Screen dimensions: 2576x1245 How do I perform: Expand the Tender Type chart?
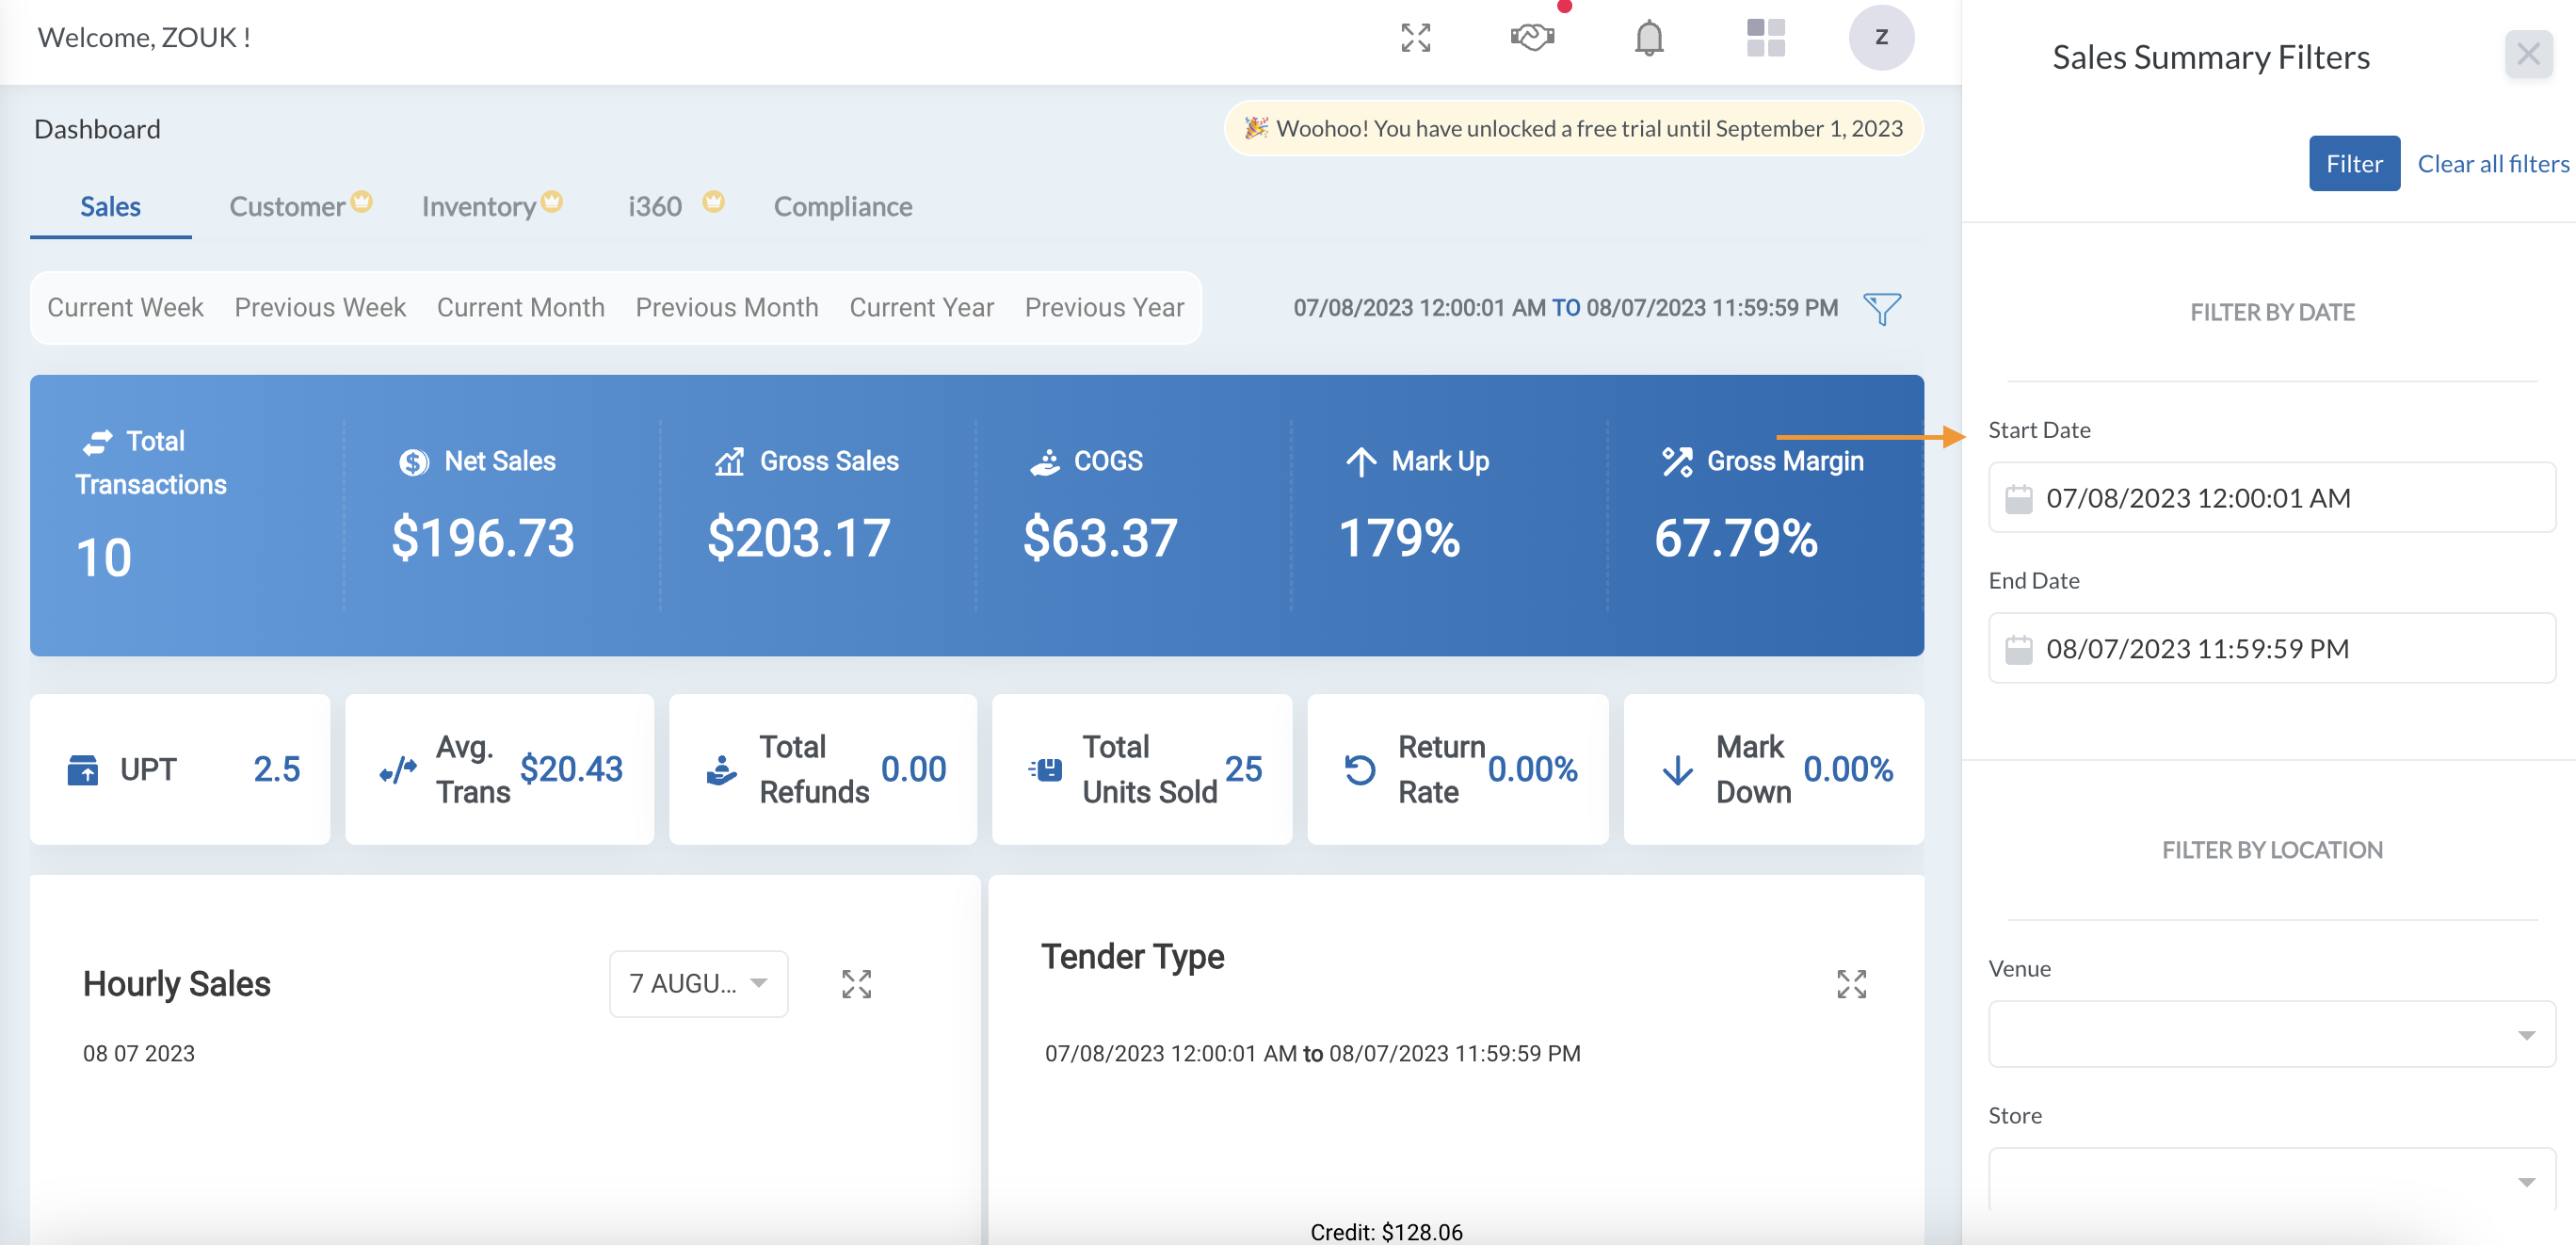[x=1851, y=984]
